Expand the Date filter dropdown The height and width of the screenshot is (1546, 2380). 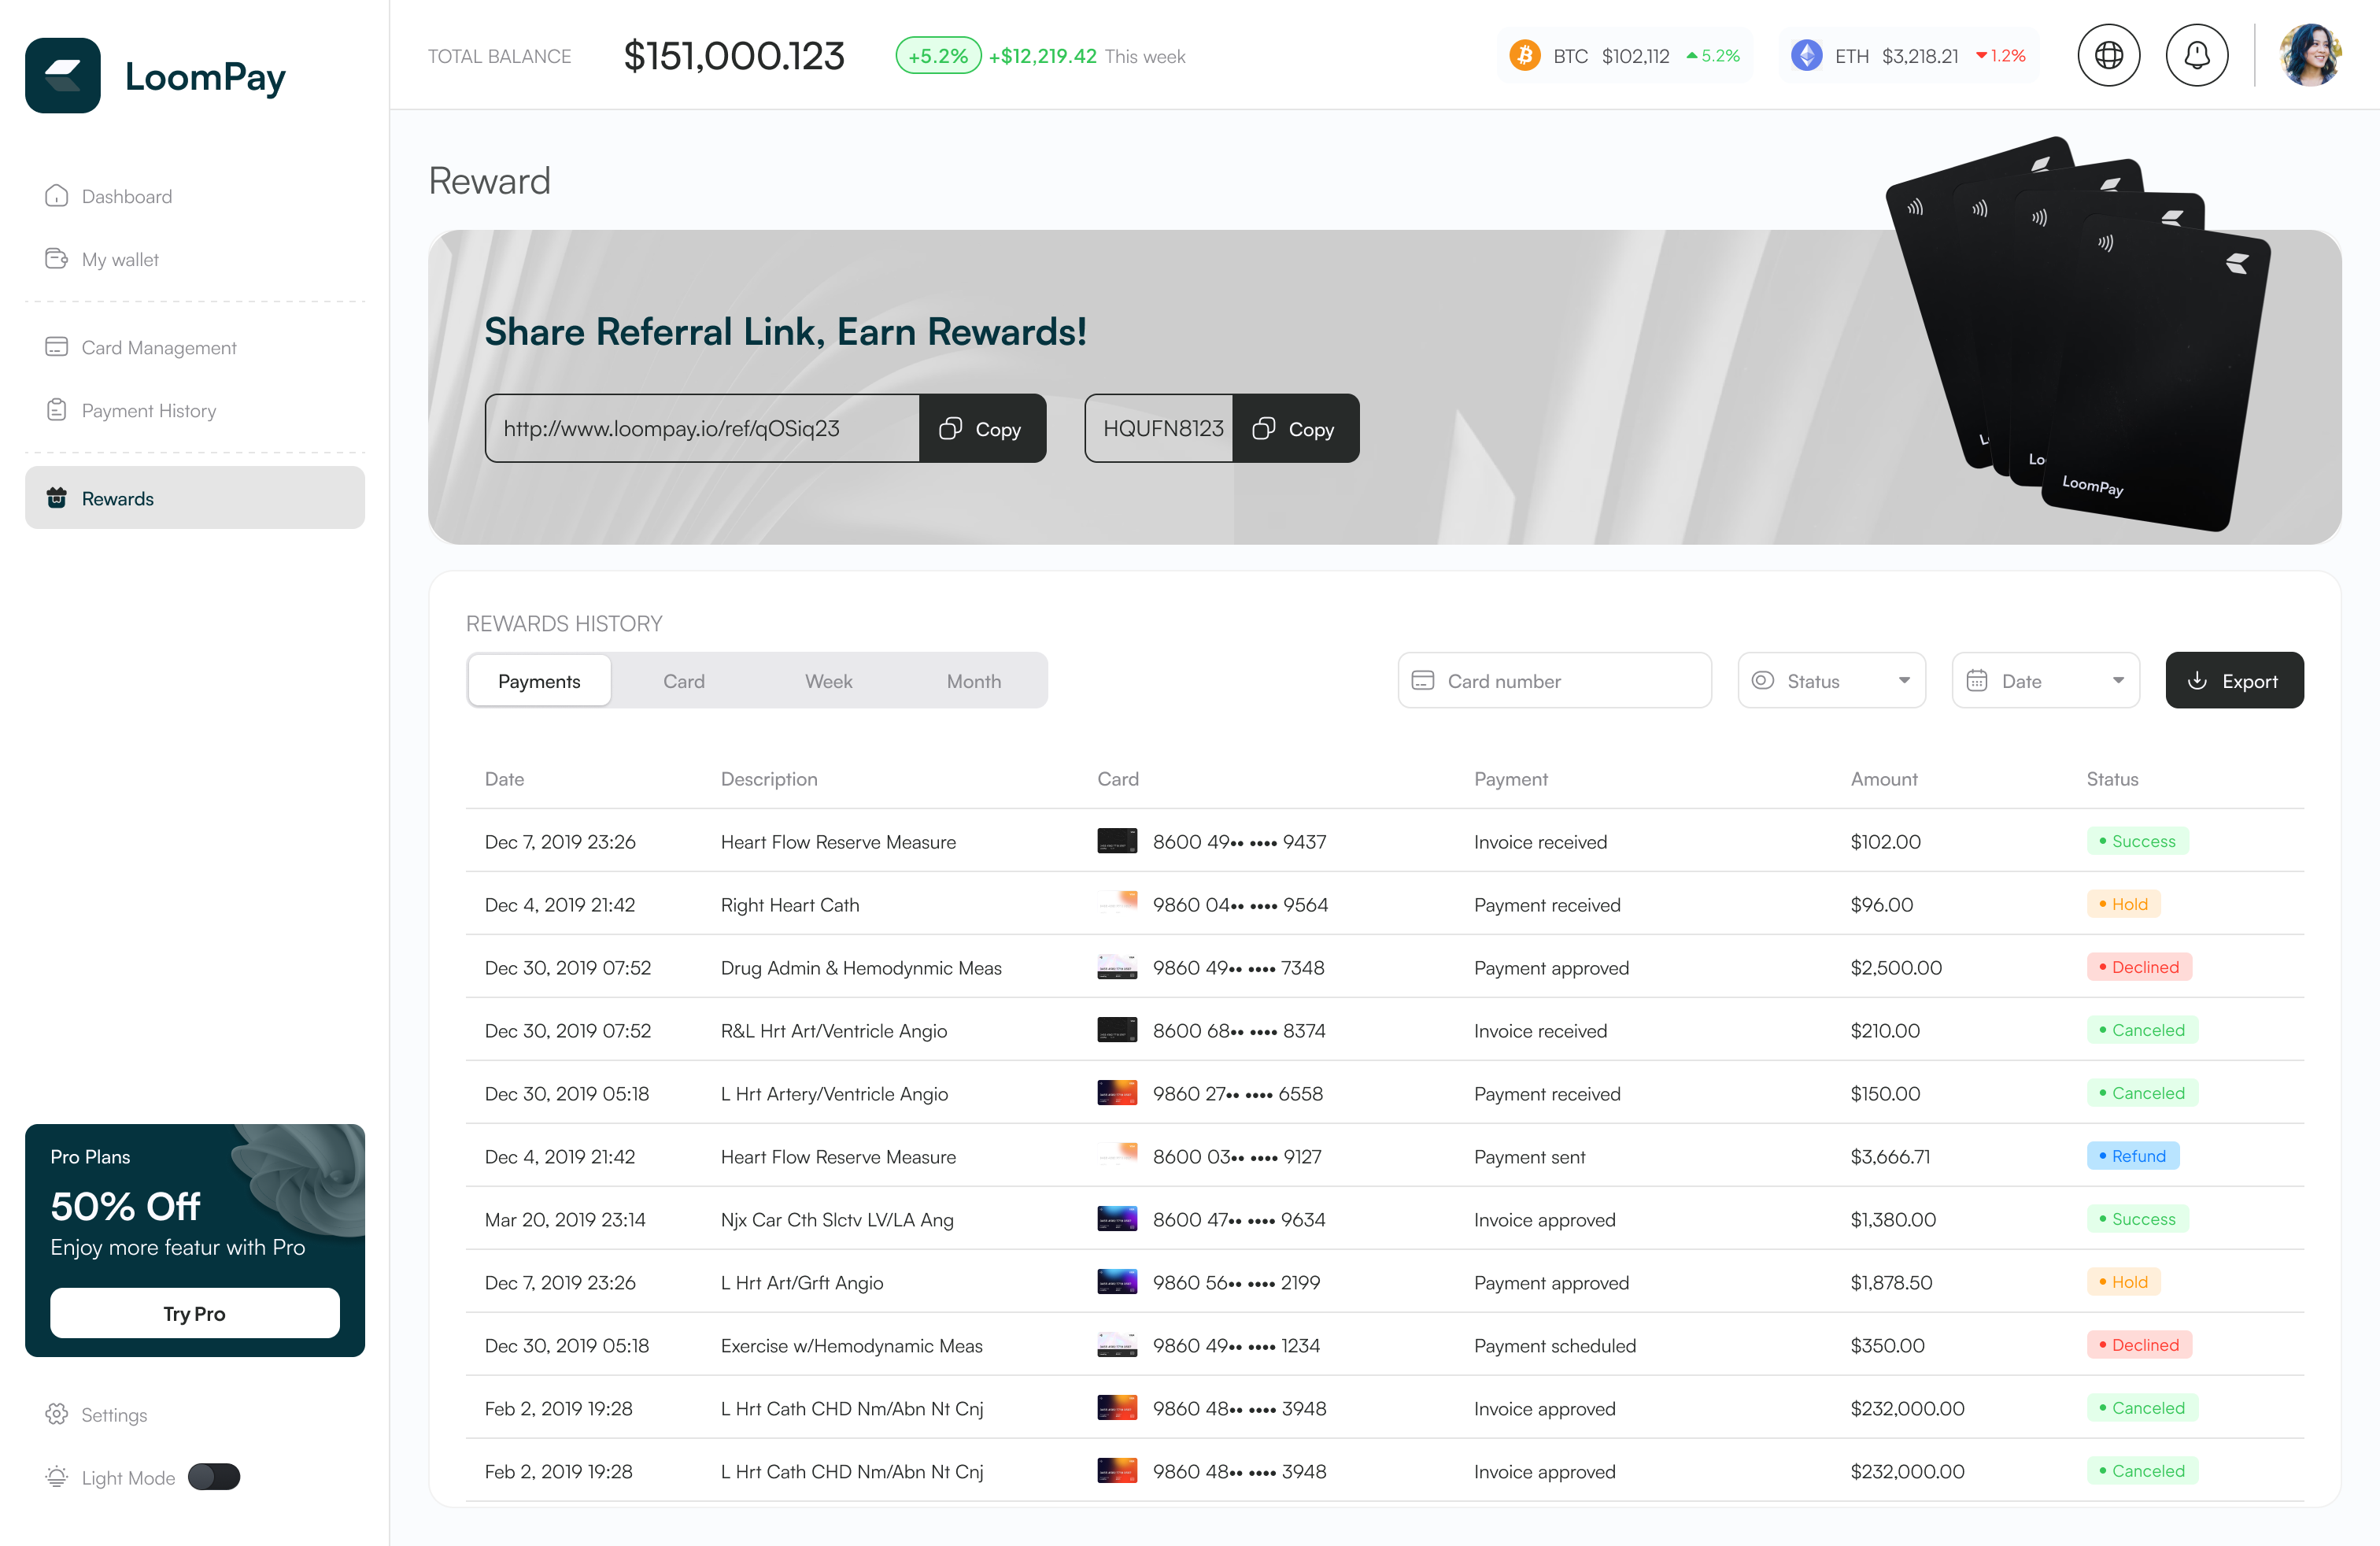click(x=2045, y=681)
